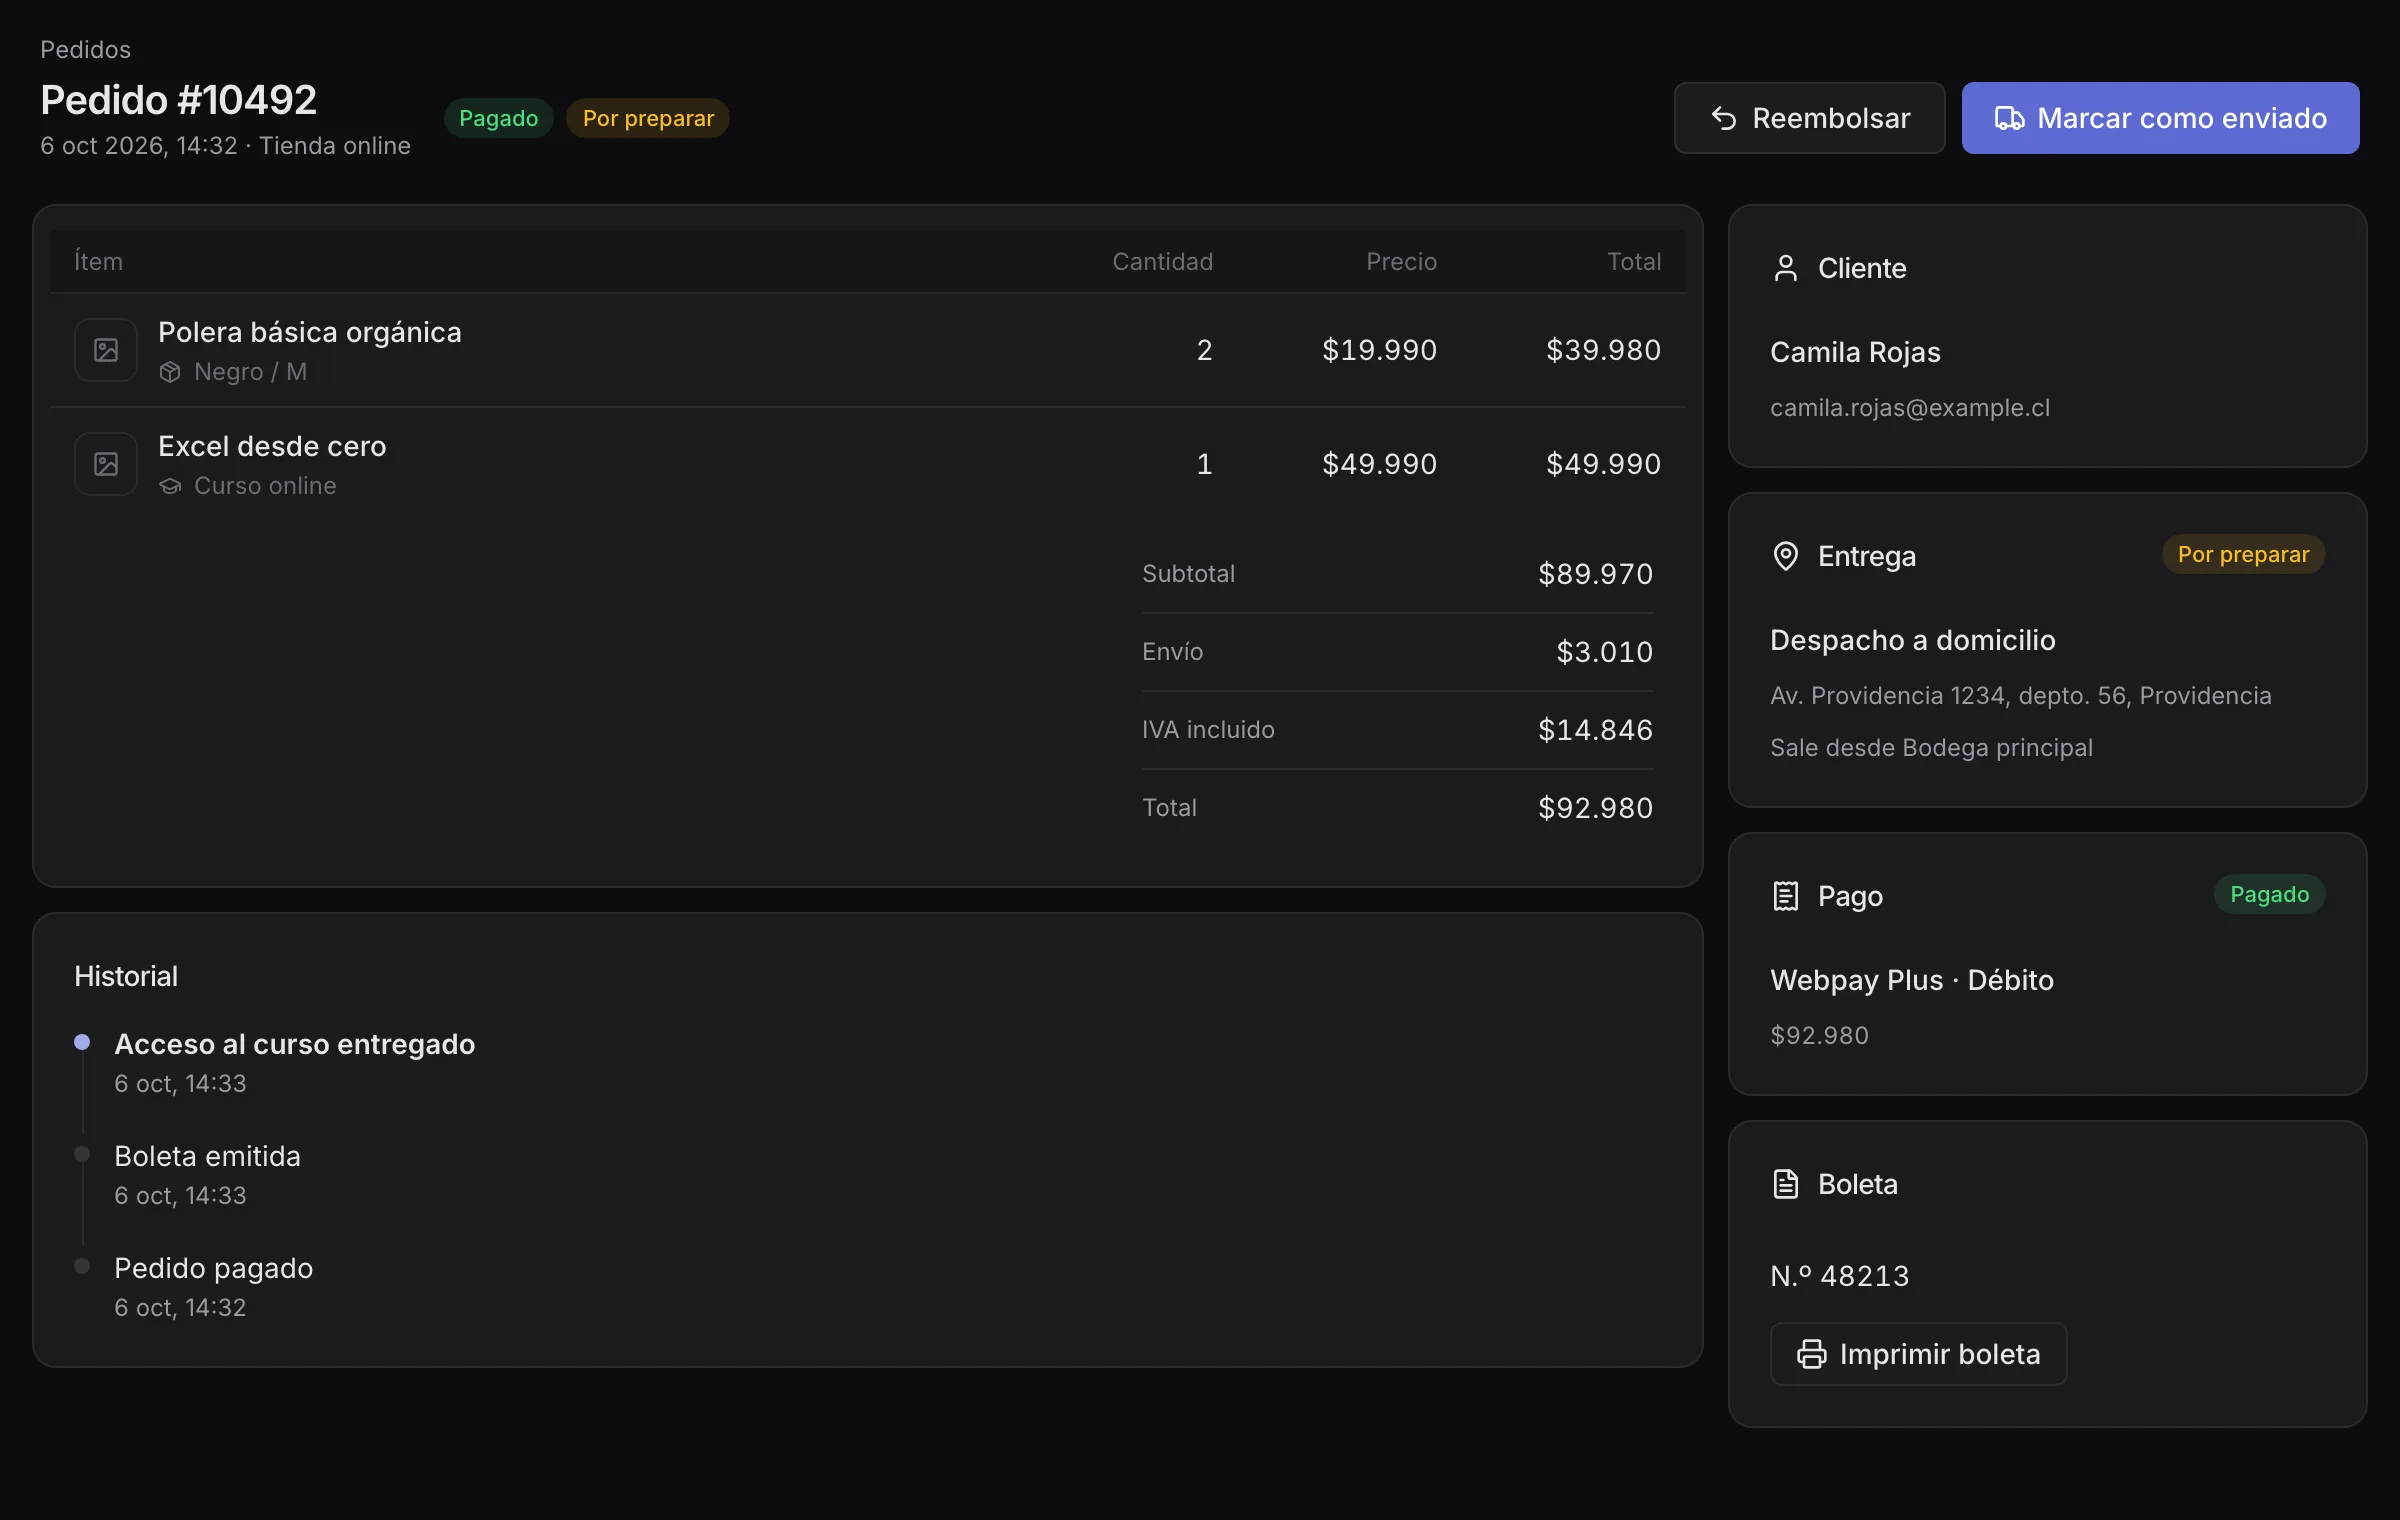Click the Acceso al curso entregado history entry

pyautogui.click(x=294, y=1044)
